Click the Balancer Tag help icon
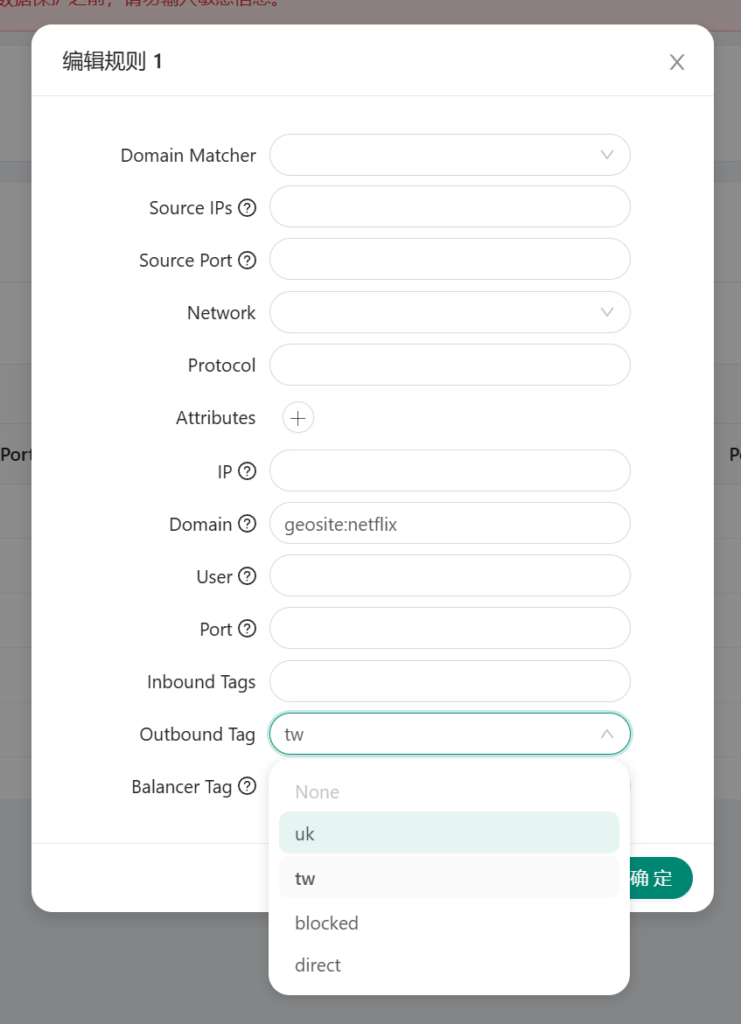 [247, 786]
